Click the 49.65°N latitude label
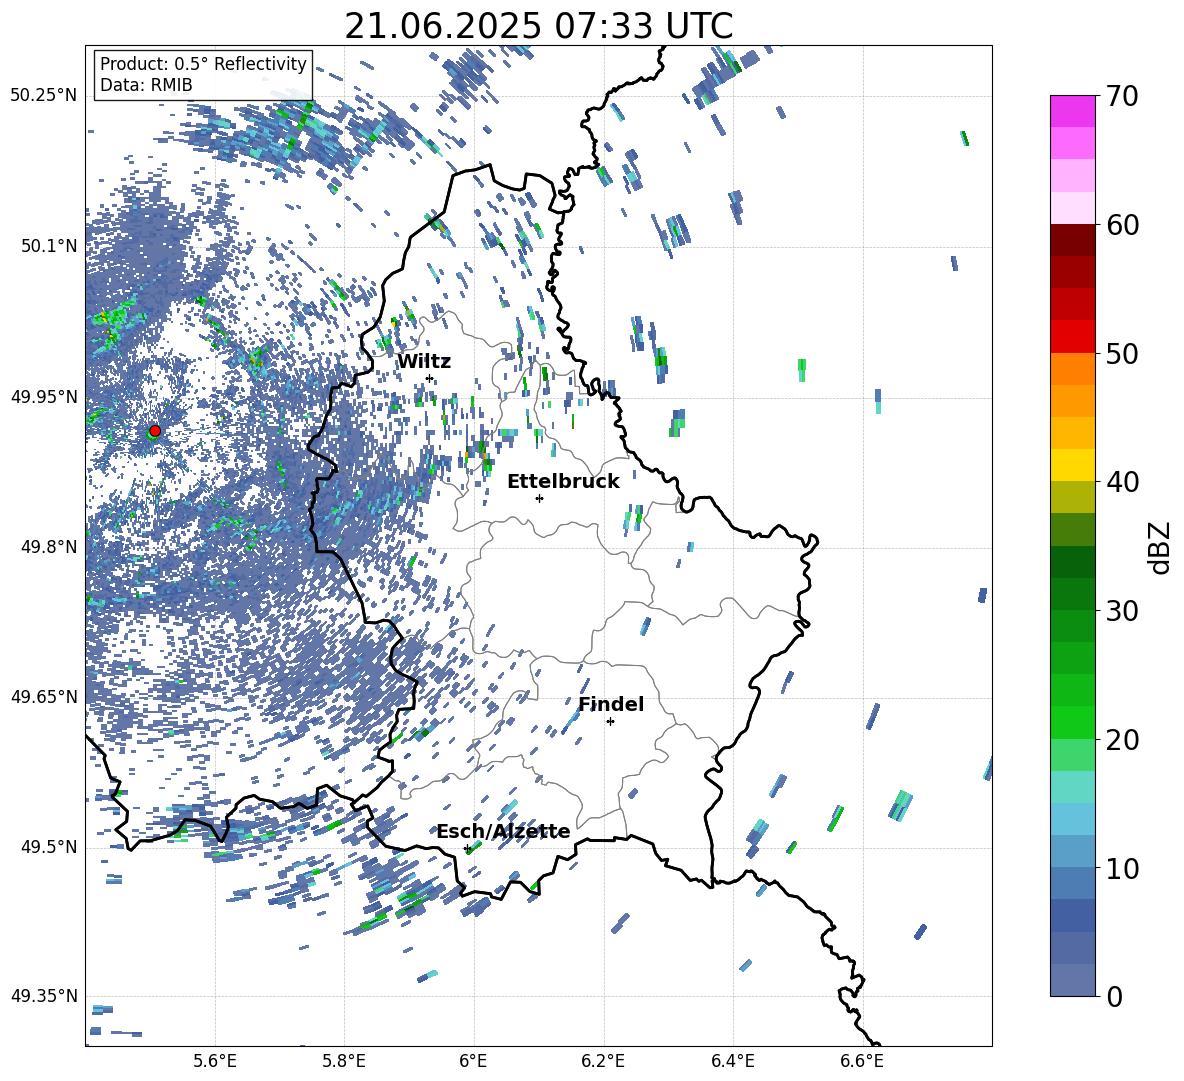The height and width of the screenshot is (1081, 1184). (x=44, y=696)
